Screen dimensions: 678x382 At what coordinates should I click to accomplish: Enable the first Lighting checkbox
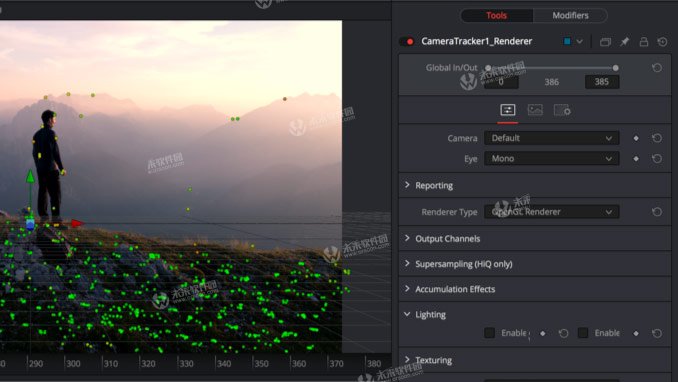(x=489, y=333)
